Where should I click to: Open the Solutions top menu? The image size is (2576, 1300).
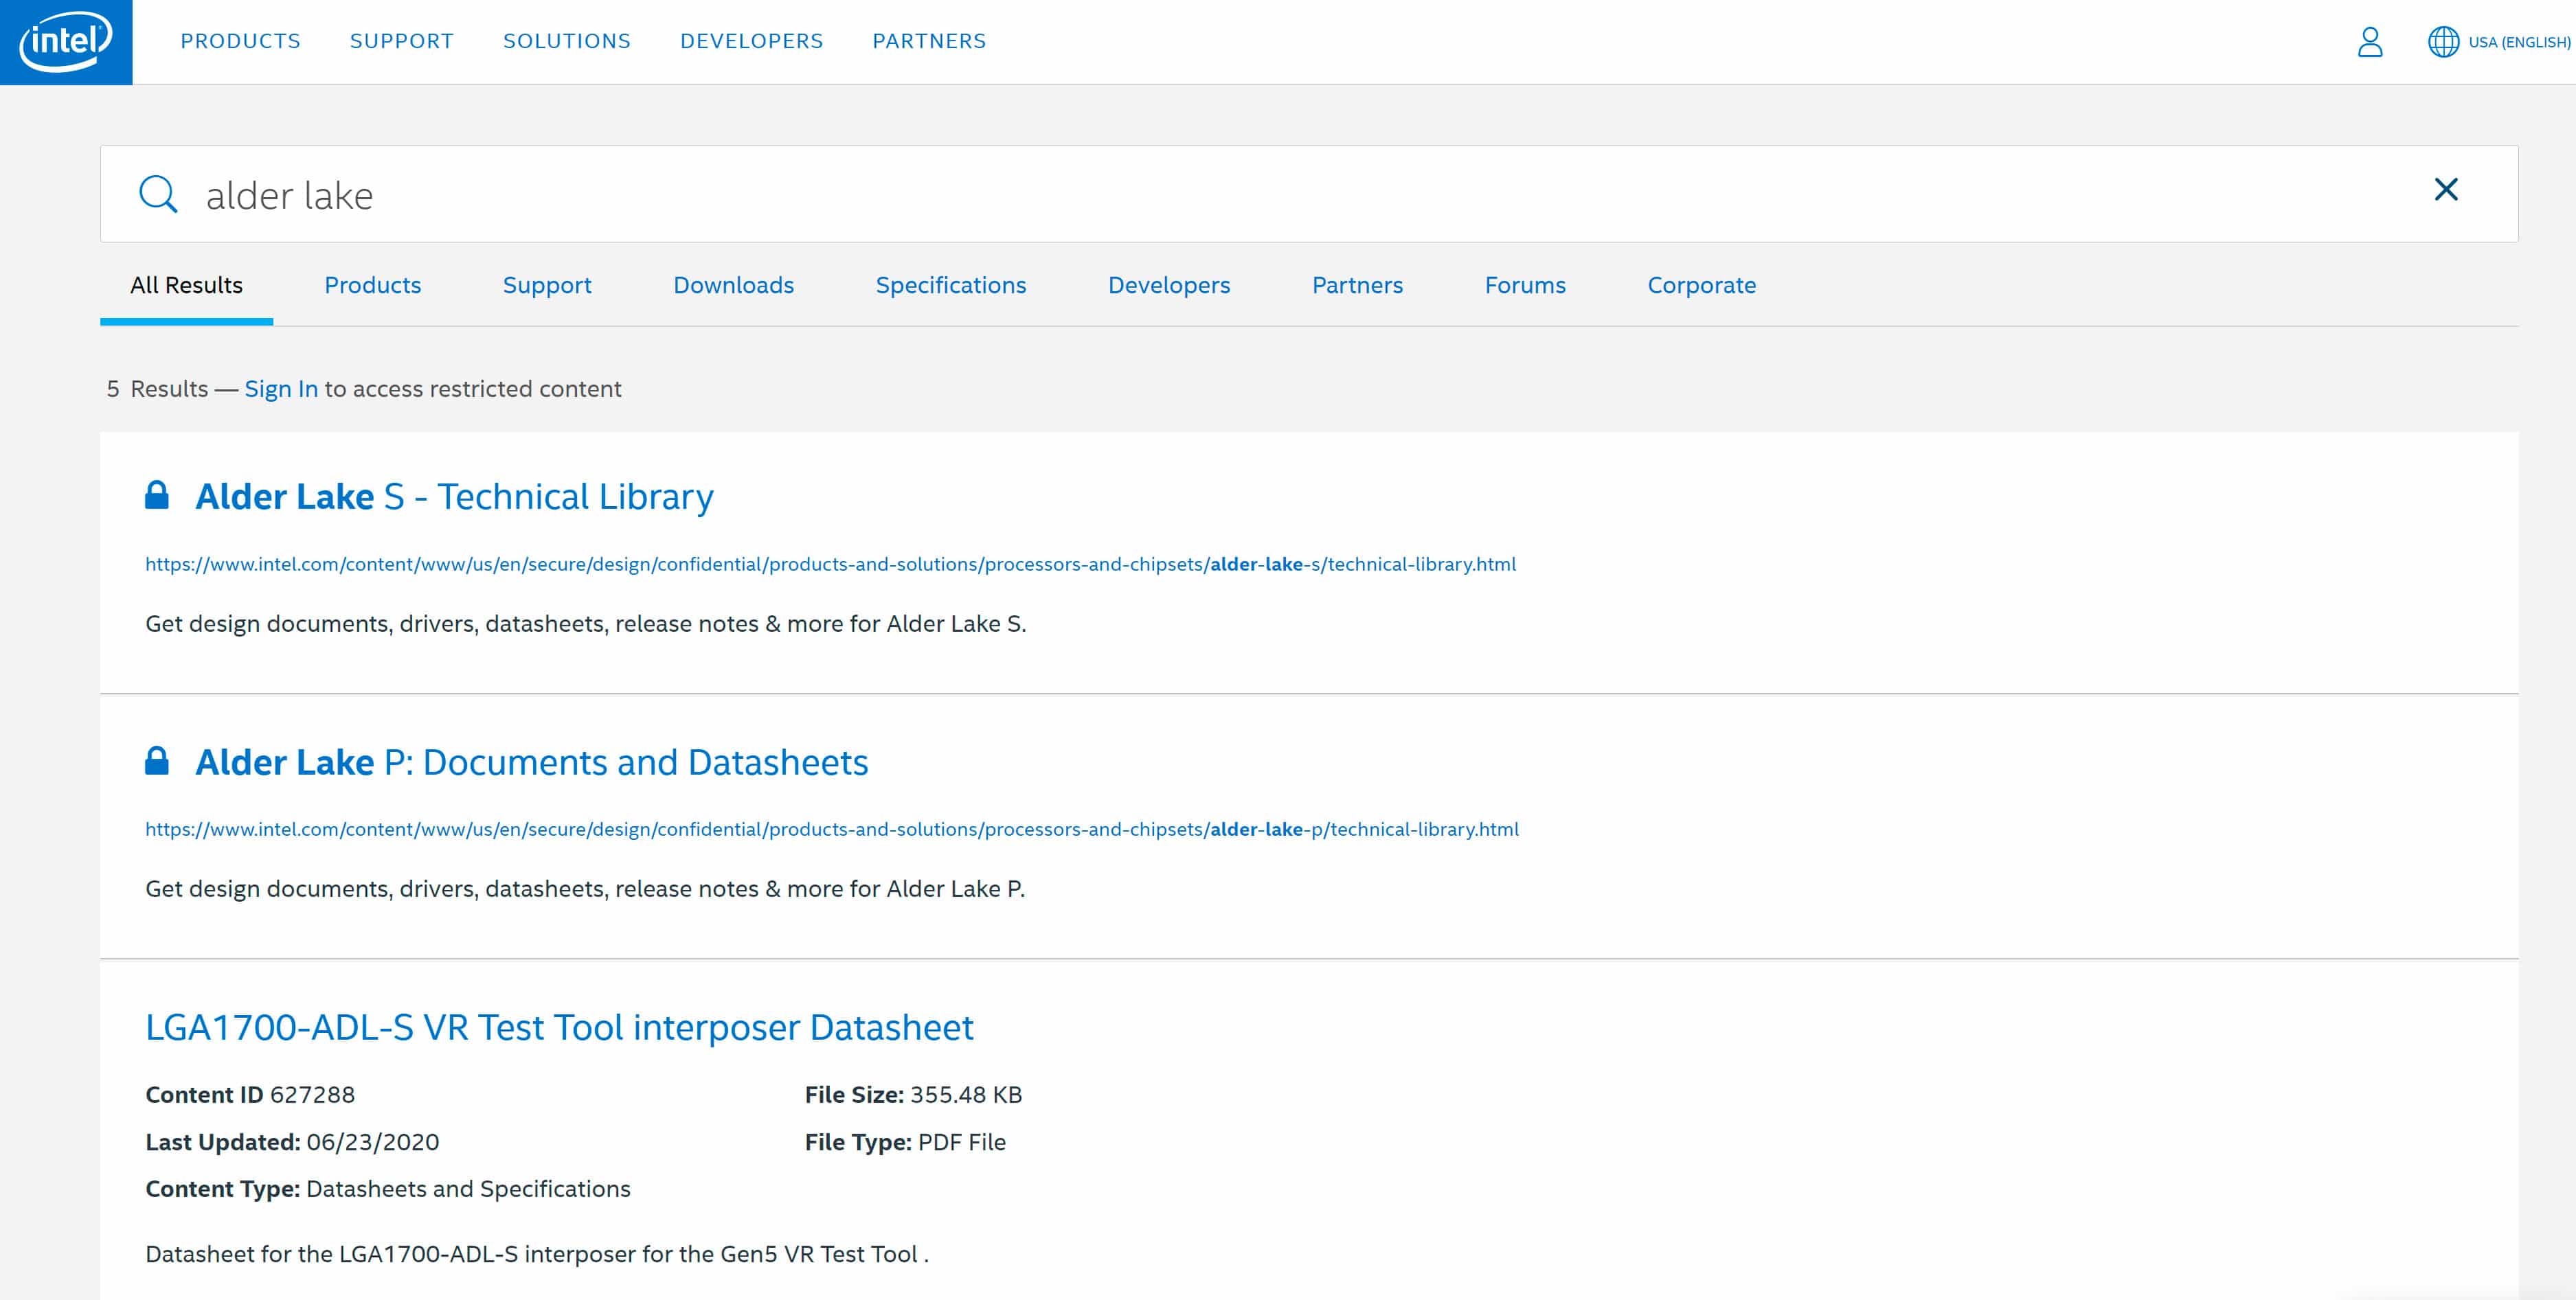(x=567, y=41)
